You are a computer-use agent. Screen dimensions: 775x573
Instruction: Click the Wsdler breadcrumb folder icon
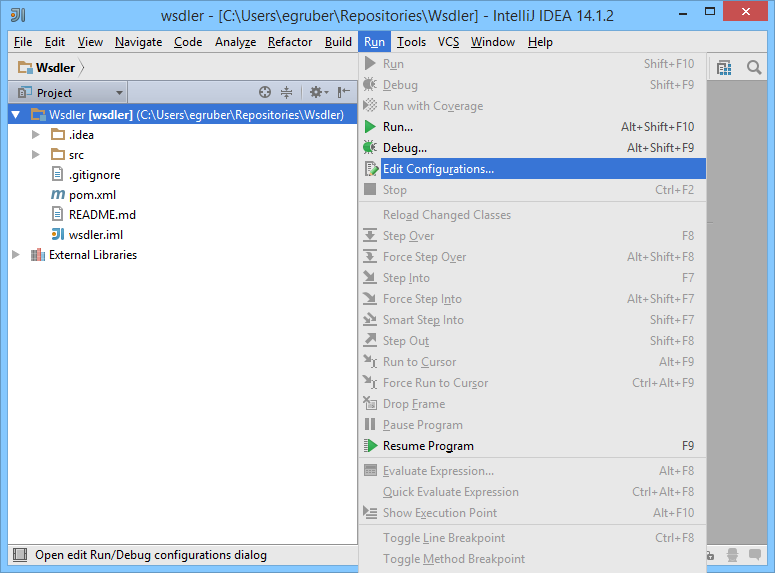[x=25, y=67]
